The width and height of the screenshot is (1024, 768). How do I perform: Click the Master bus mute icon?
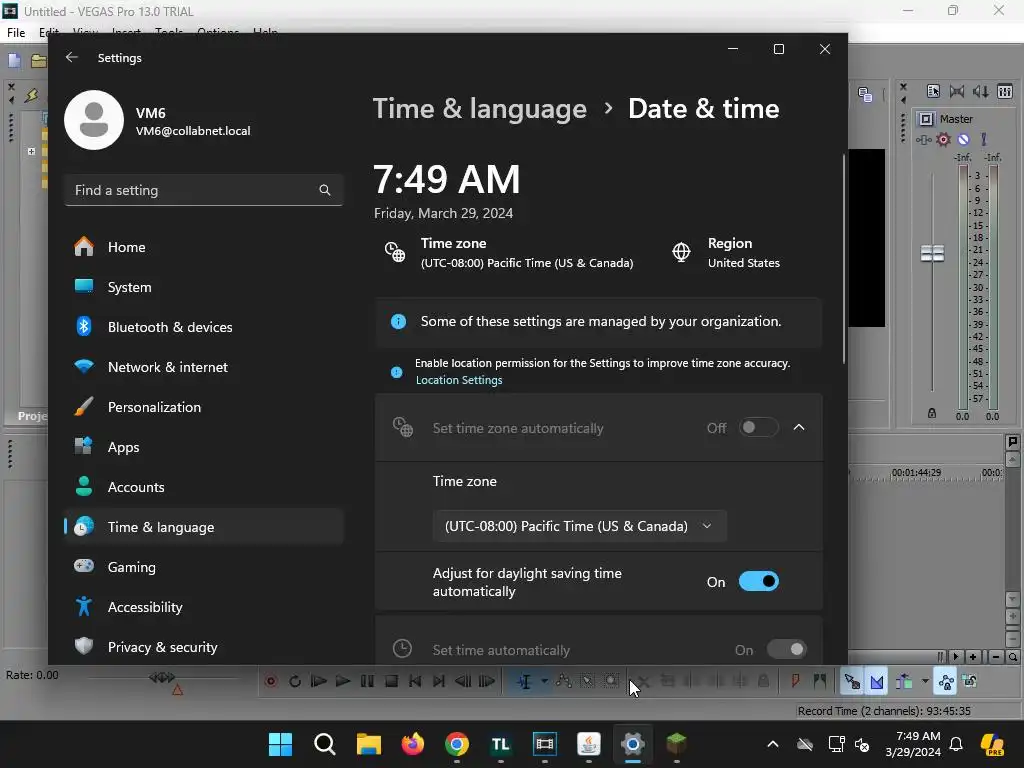[x=963, y=139]
